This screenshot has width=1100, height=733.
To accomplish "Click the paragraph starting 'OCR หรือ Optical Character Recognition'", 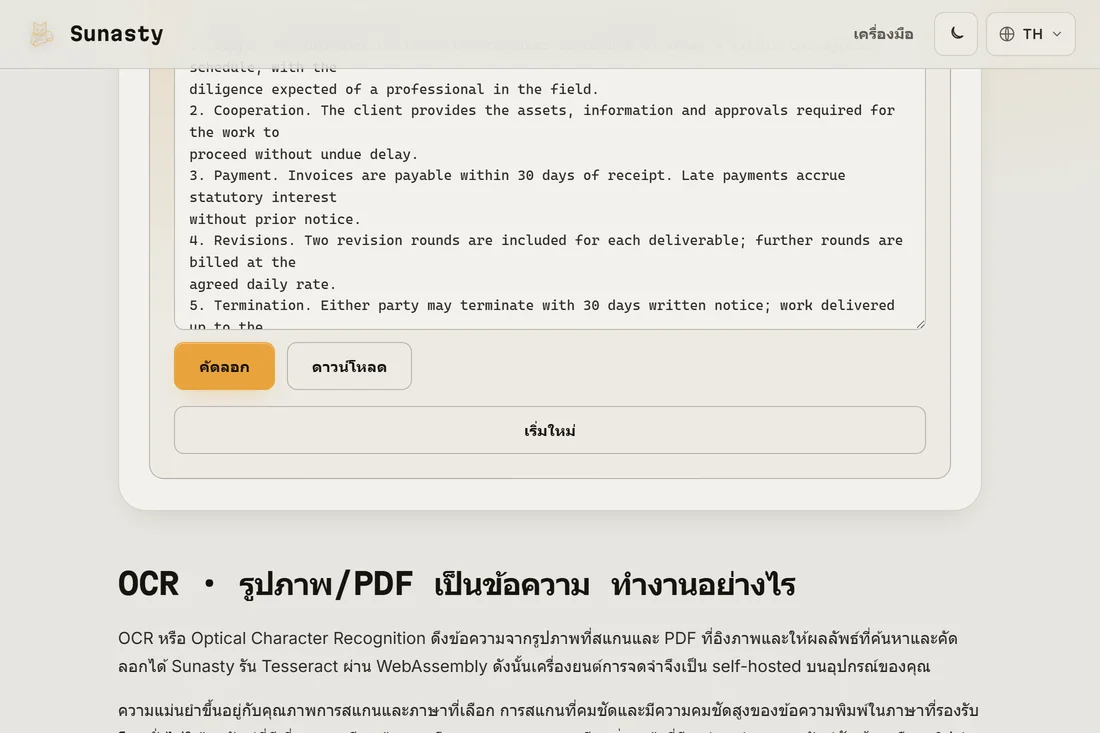I will point(538,652).
